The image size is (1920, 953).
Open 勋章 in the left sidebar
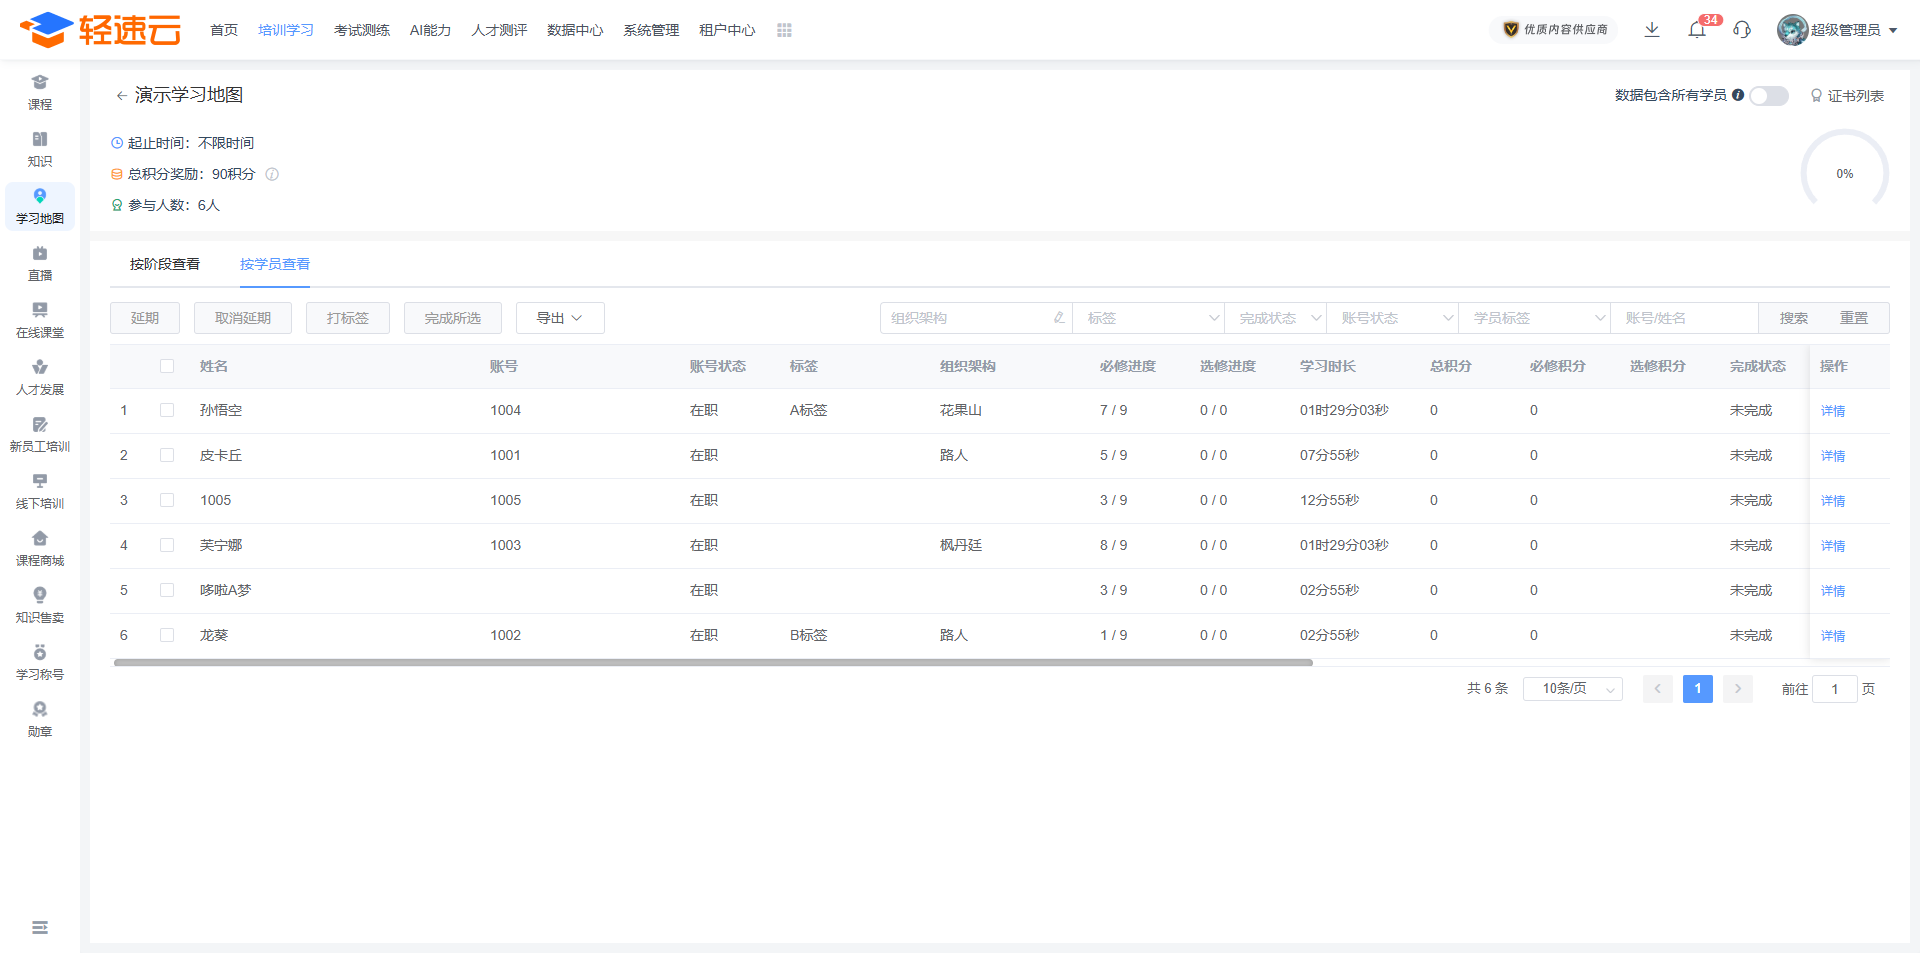40,719
